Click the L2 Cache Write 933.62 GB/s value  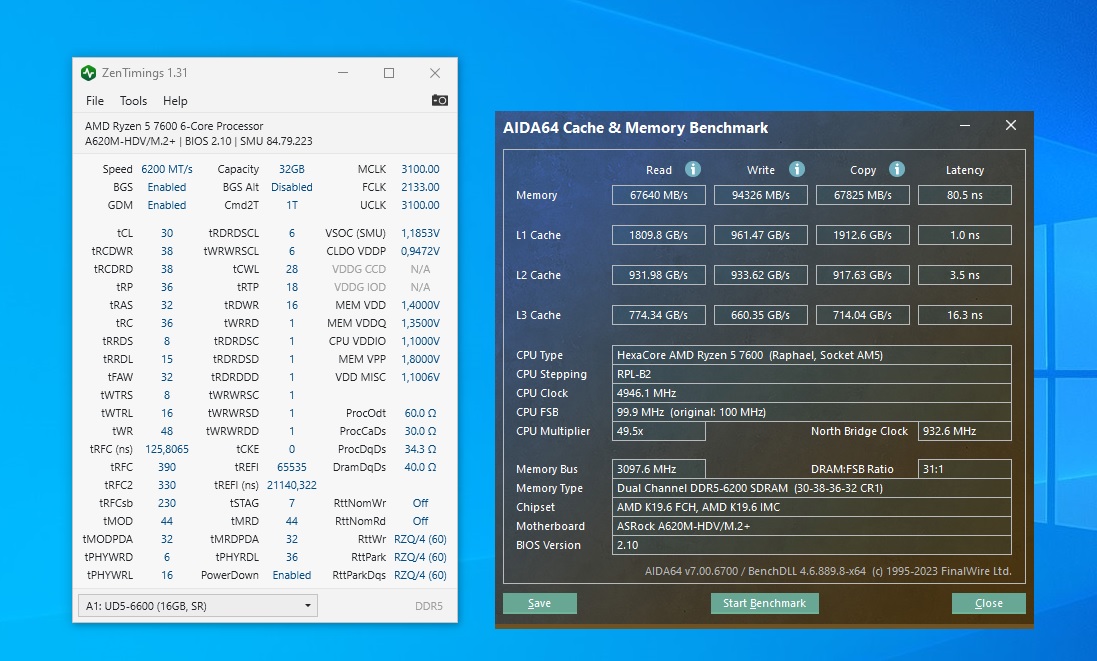coord(760,275)
